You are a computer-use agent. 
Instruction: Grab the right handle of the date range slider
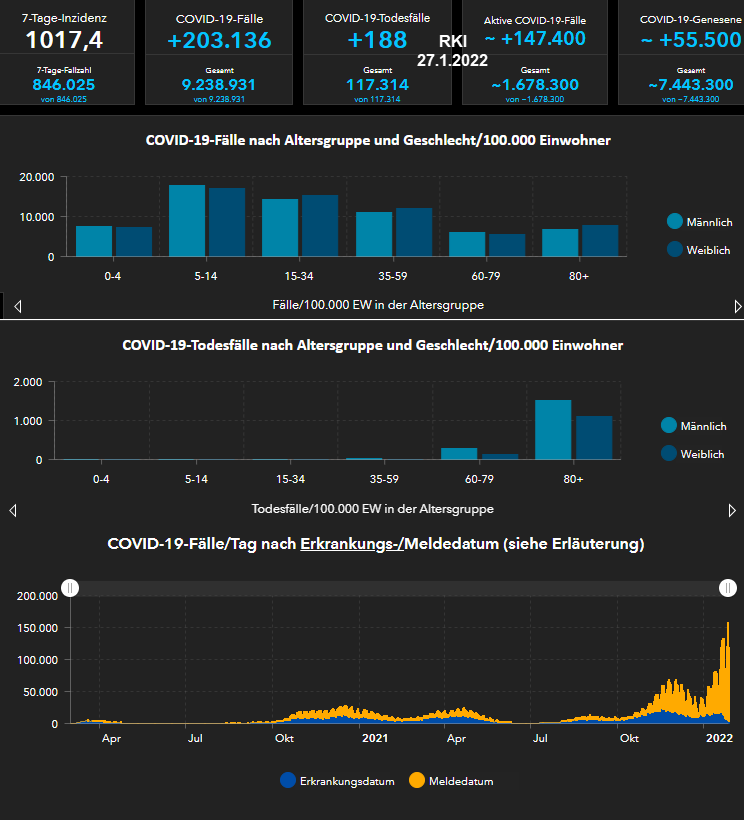point(730,588)
